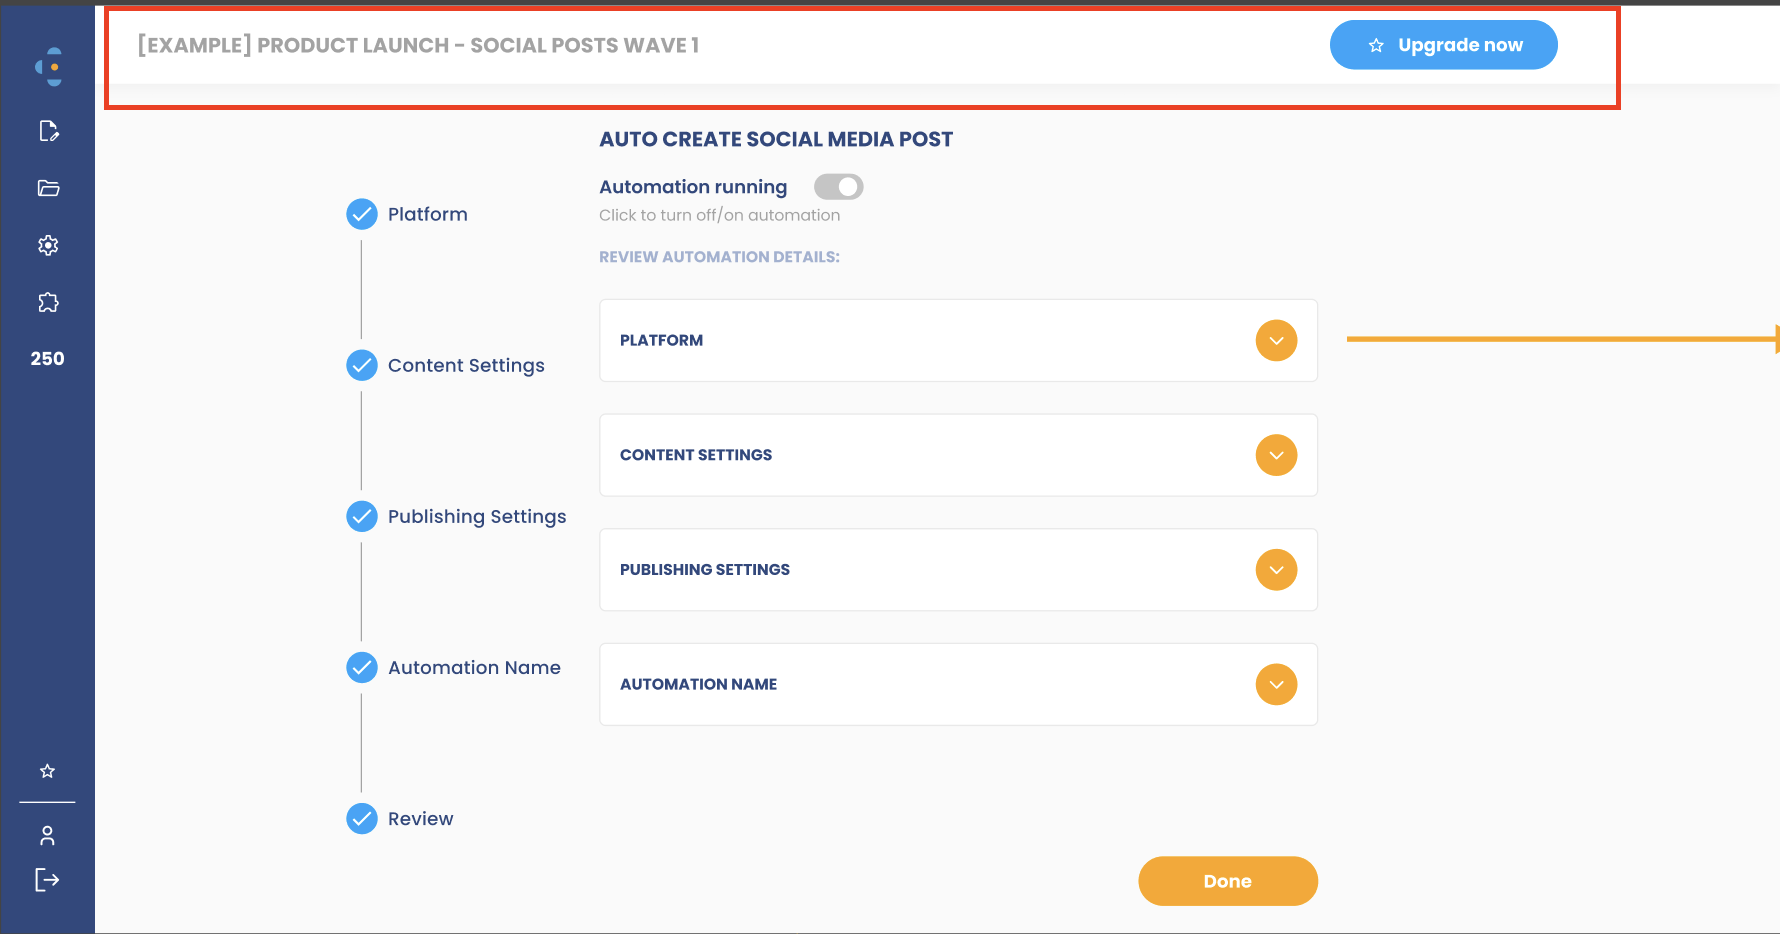Go to the Automation Name step
Viewport: 1780px width, 934px height.
[x=474, y=668]
